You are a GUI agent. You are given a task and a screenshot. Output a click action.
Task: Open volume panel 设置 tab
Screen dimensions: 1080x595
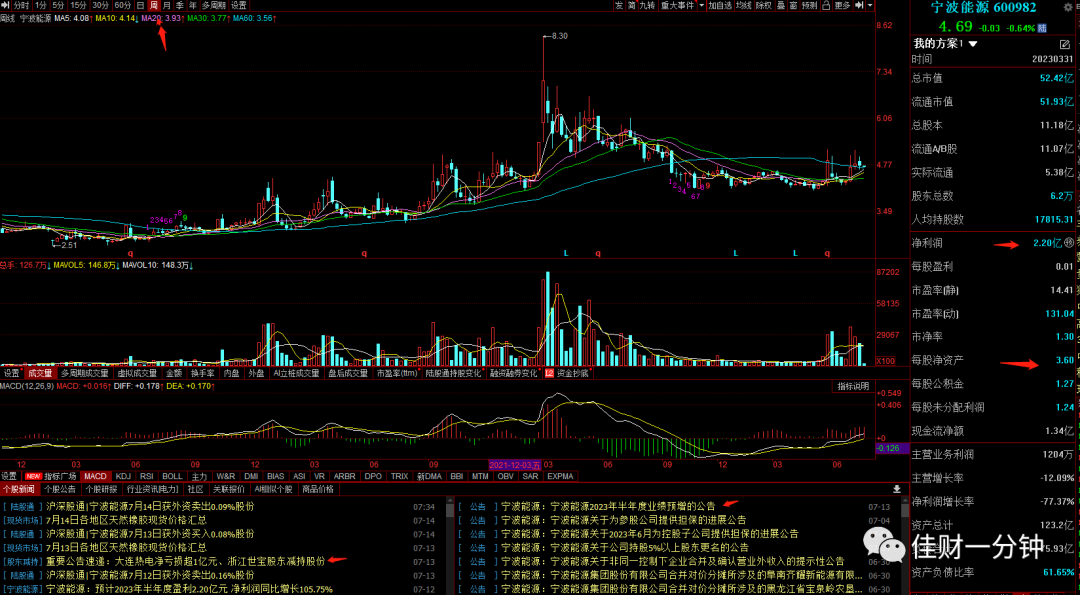pyautogui.click(x=11, y=373)
